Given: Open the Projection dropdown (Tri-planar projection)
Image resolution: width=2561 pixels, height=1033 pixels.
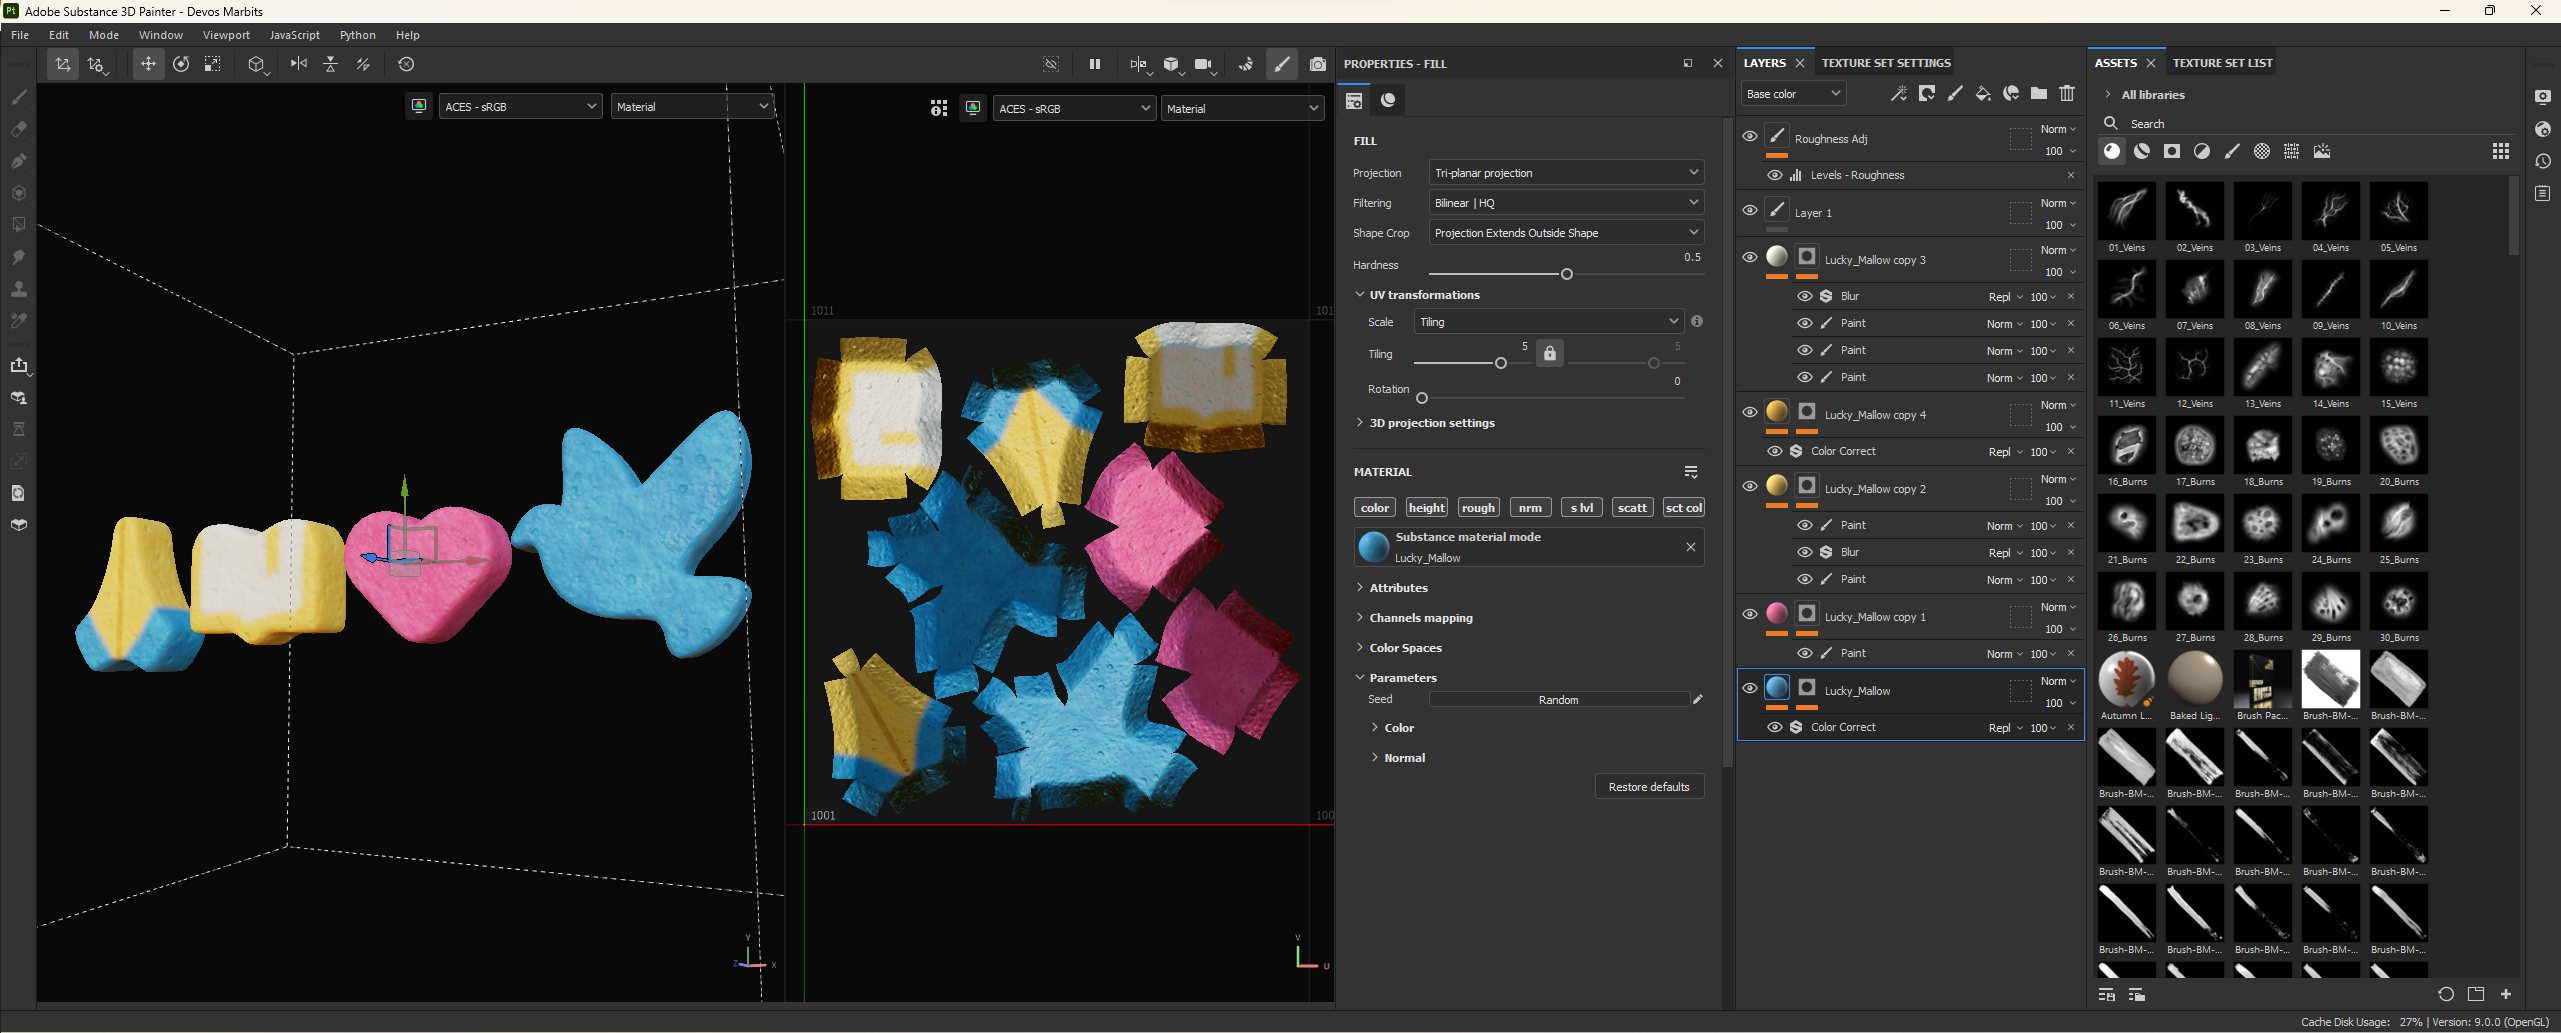Looking at the screenshot, I should [1566, 173].
